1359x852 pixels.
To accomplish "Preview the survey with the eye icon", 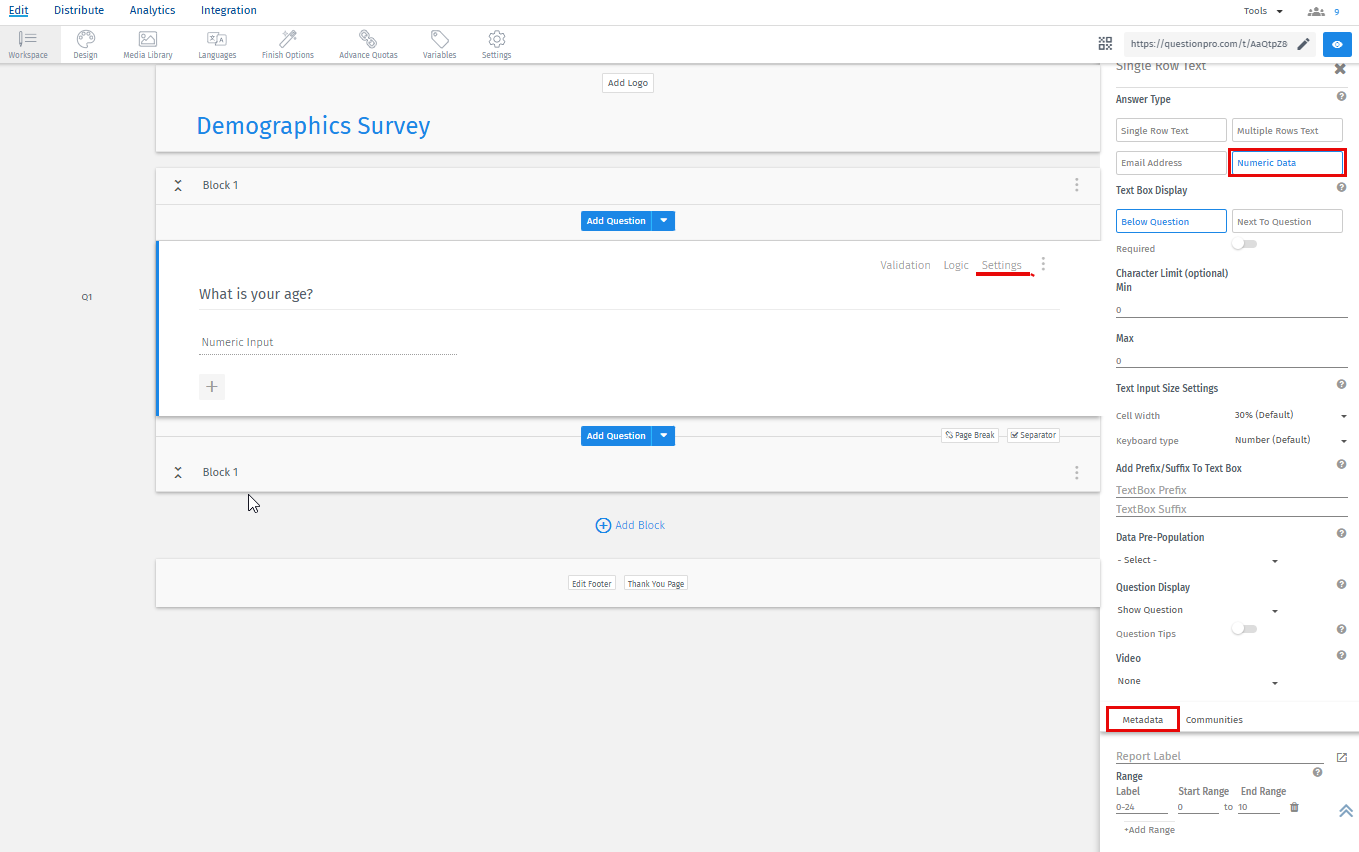I will click(1337, 43).
